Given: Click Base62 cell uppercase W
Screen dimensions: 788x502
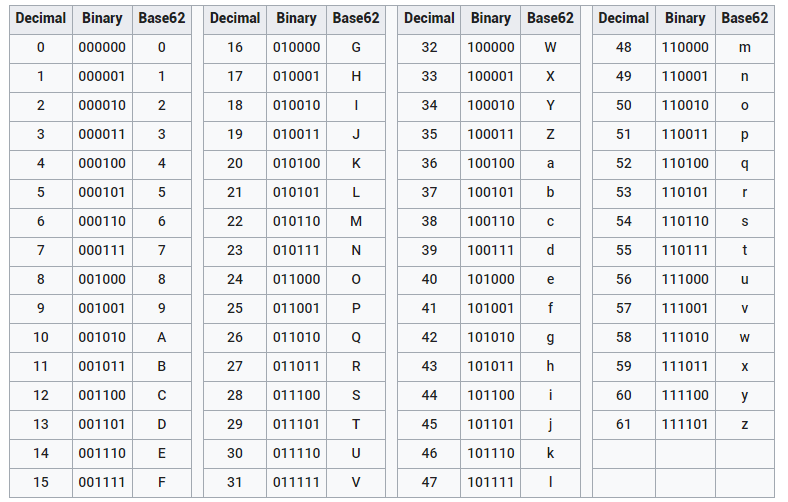Looking at the screenshot, I should (x=550, y=48).
